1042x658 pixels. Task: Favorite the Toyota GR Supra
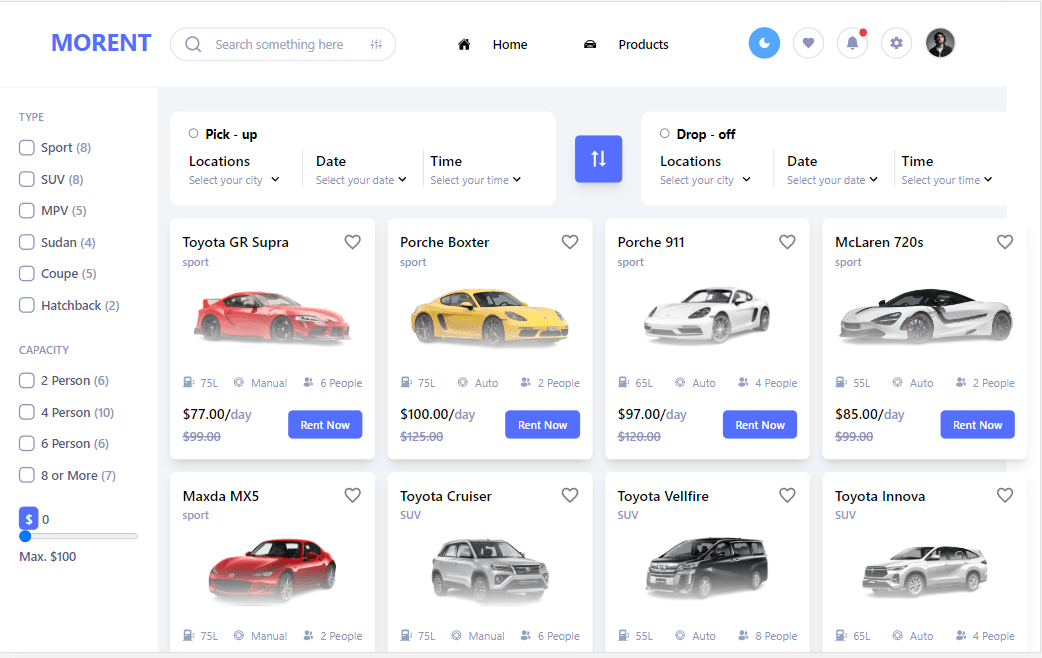pos(352,242)
